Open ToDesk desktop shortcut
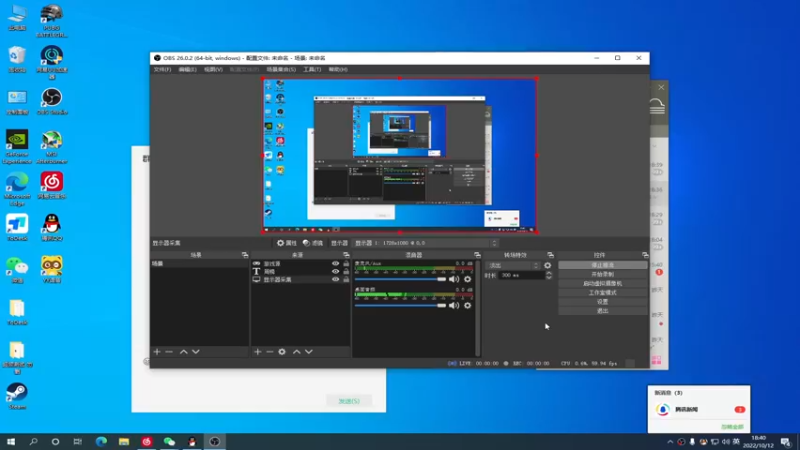The width and height of the screenshot is (800, 450). click(17, 228)
